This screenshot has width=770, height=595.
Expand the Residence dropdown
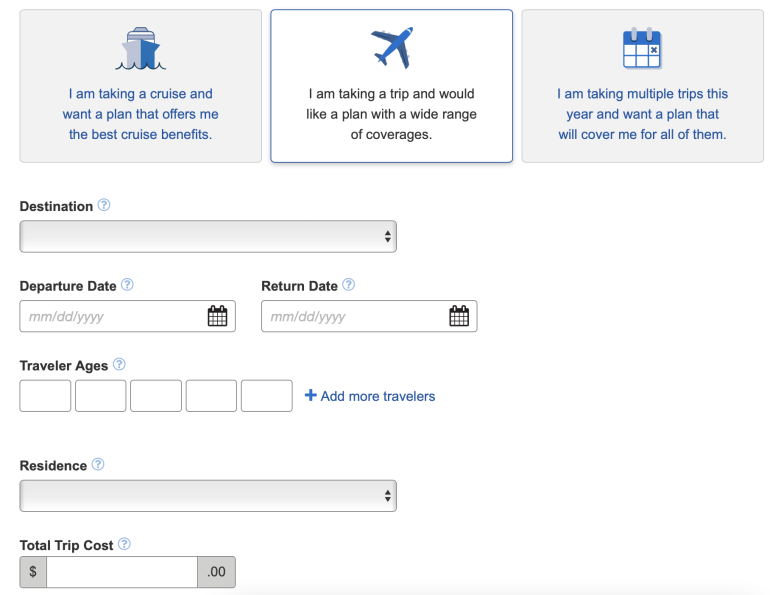click(208, 495)
